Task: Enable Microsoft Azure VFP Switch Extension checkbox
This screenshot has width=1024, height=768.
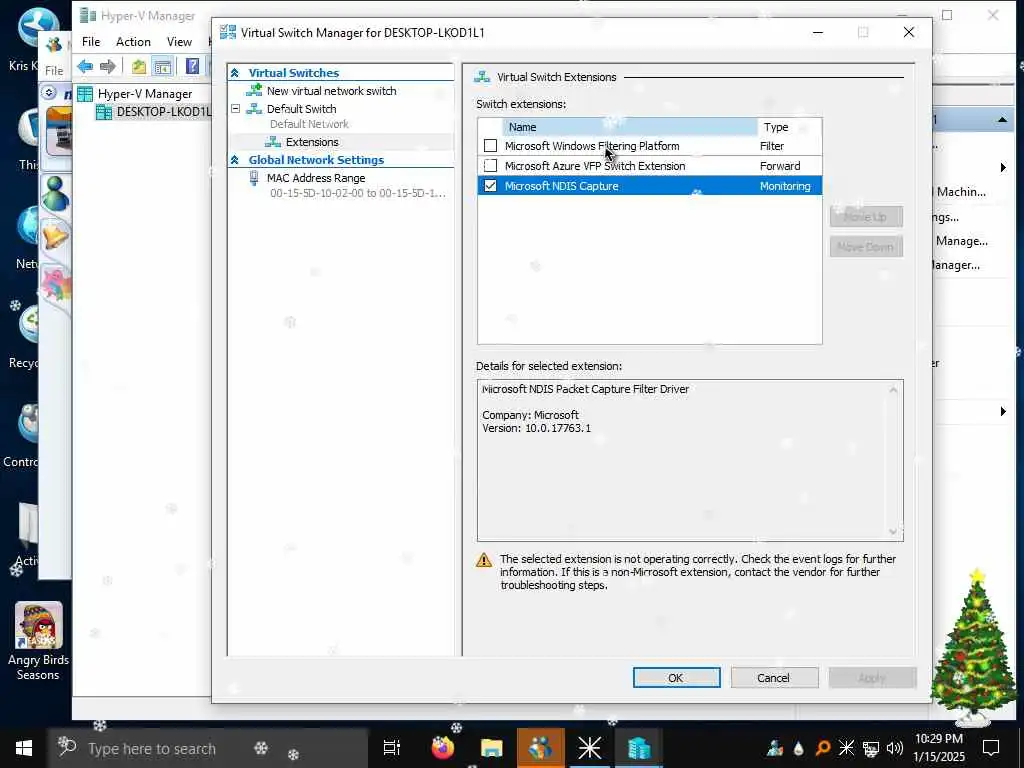Action: click(x=490, y=166)
